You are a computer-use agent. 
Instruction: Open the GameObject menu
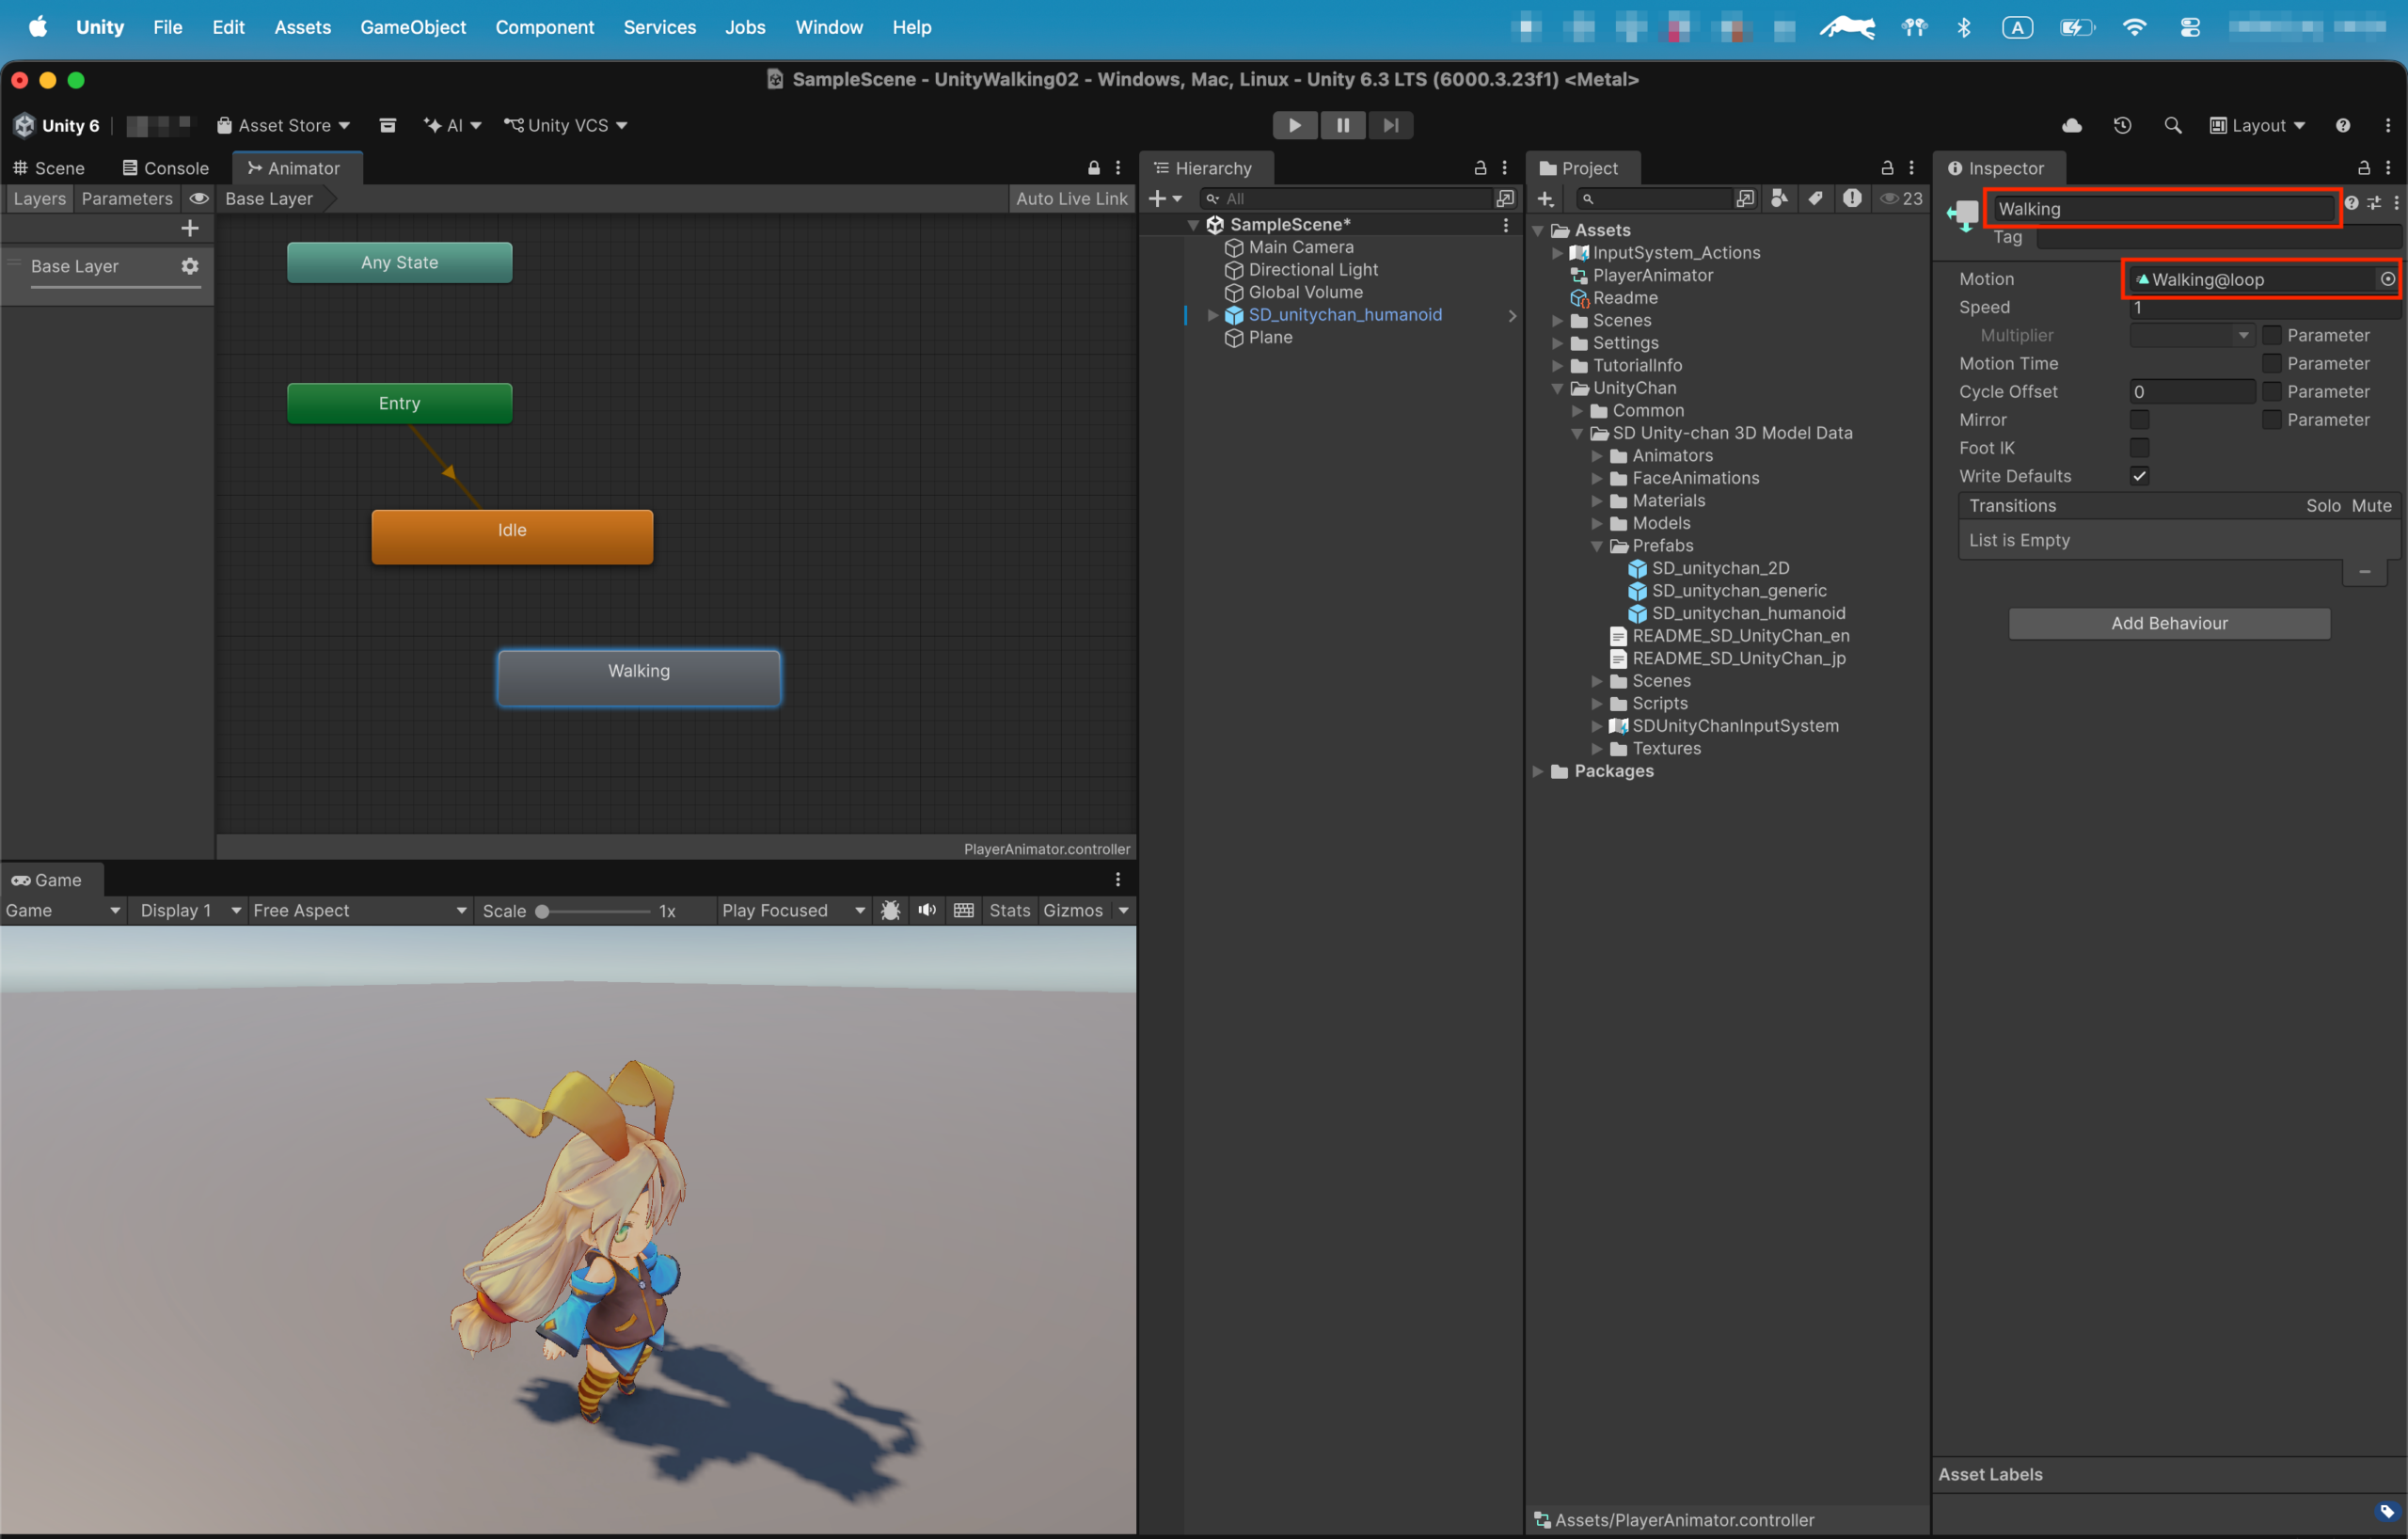(x=413, y=27)
